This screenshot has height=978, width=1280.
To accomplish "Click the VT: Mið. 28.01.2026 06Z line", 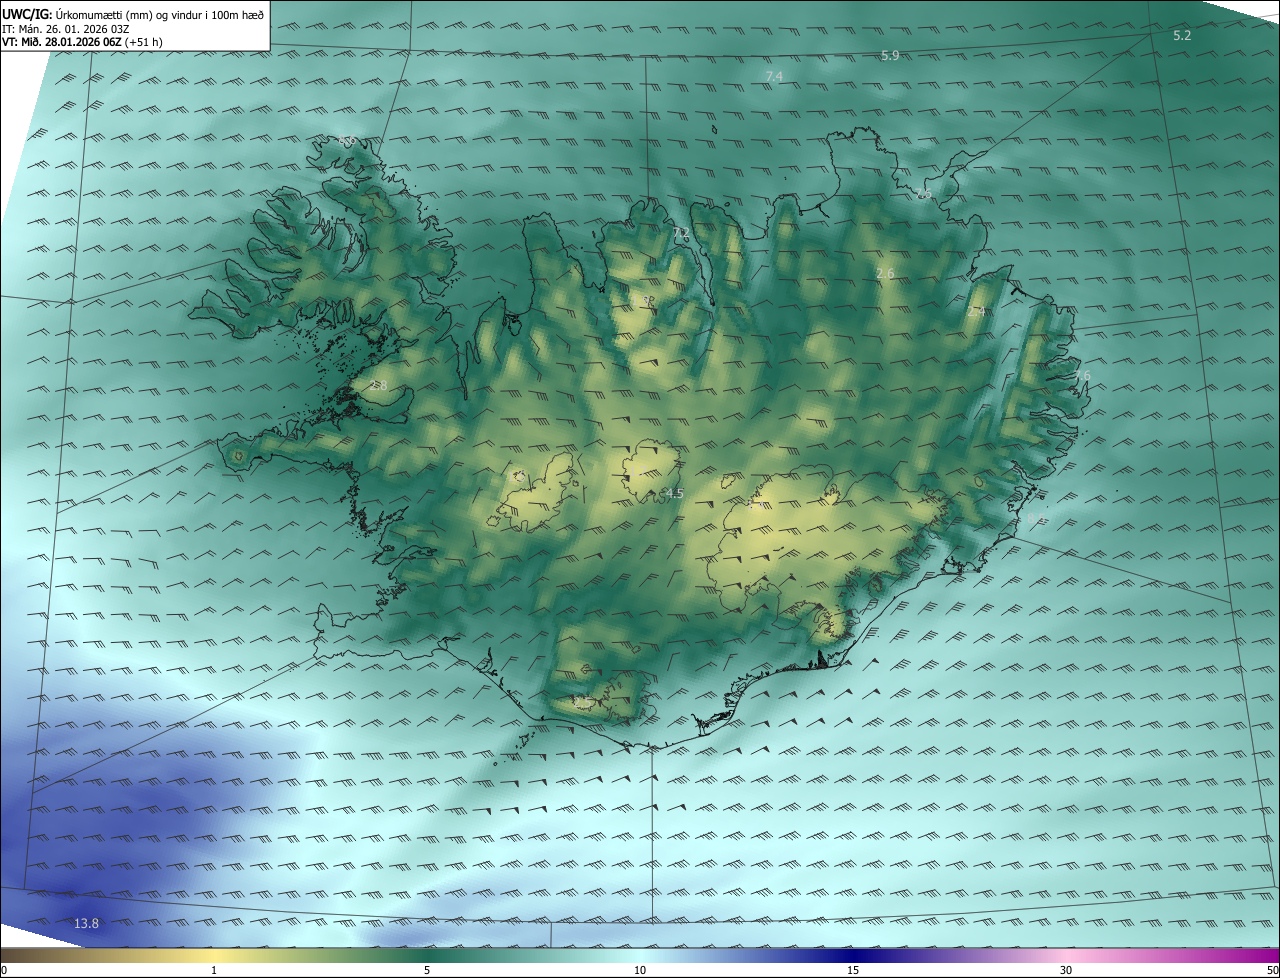I will pos(82,43).
